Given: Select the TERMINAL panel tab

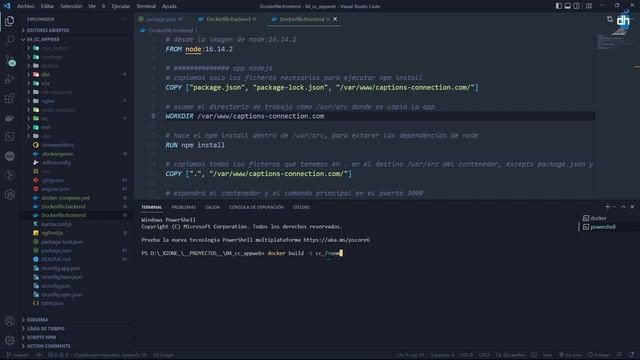Looking at the screenshot, I should 151,207.
